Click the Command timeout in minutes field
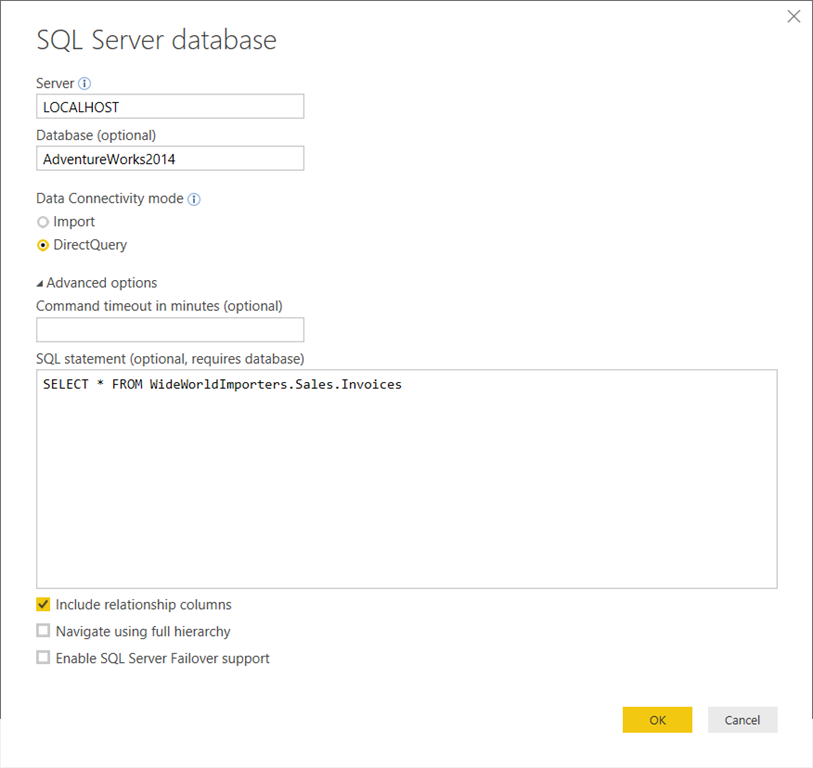The height and width of the screenshot is (768, 813). coord(170,330)
